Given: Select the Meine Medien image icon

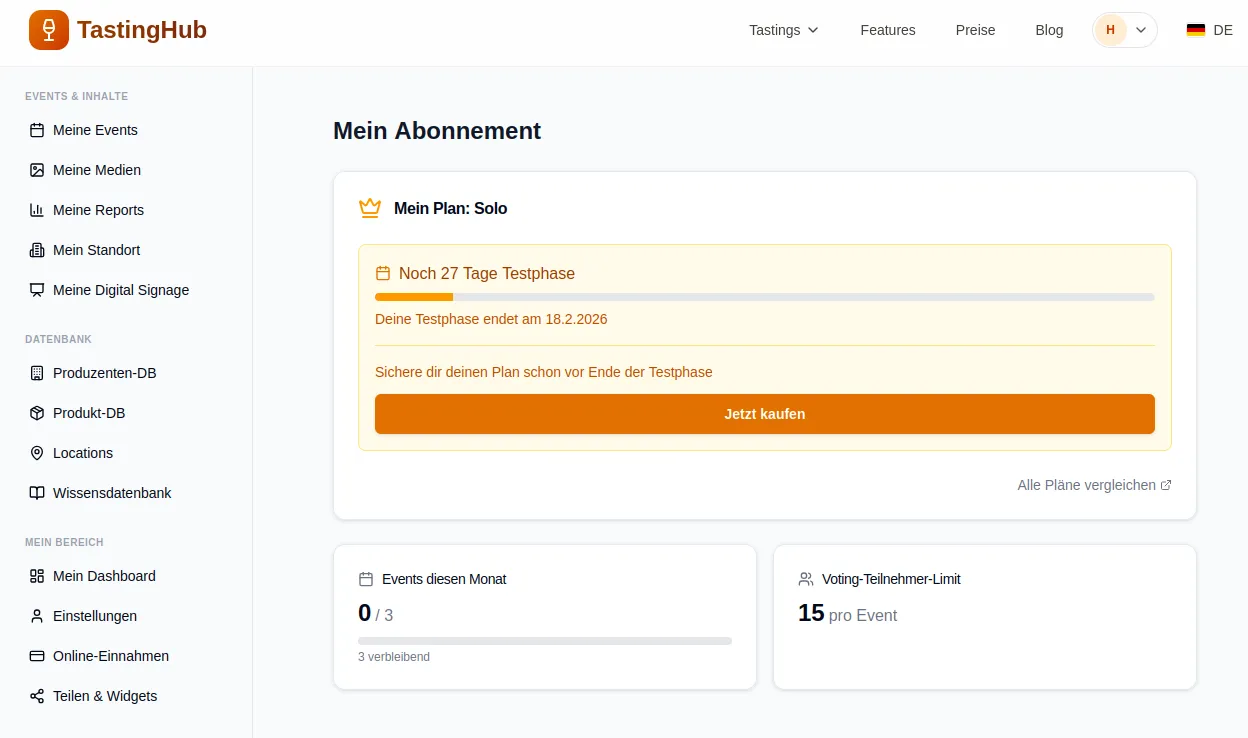Looking at the screenshot, I should tap(37, 170).
